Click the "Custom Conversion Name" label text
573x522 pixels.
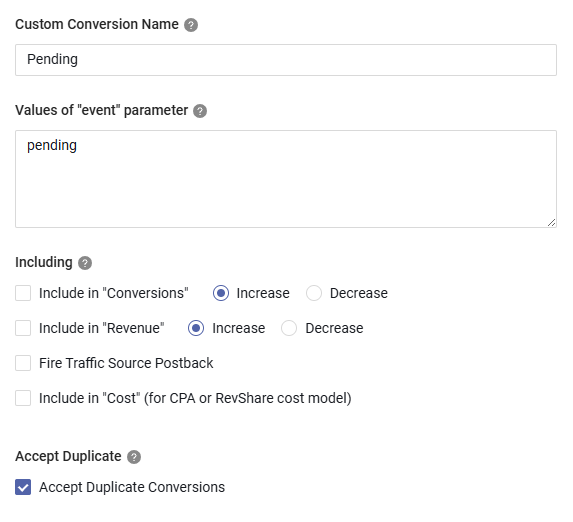[x=97, y=24]
